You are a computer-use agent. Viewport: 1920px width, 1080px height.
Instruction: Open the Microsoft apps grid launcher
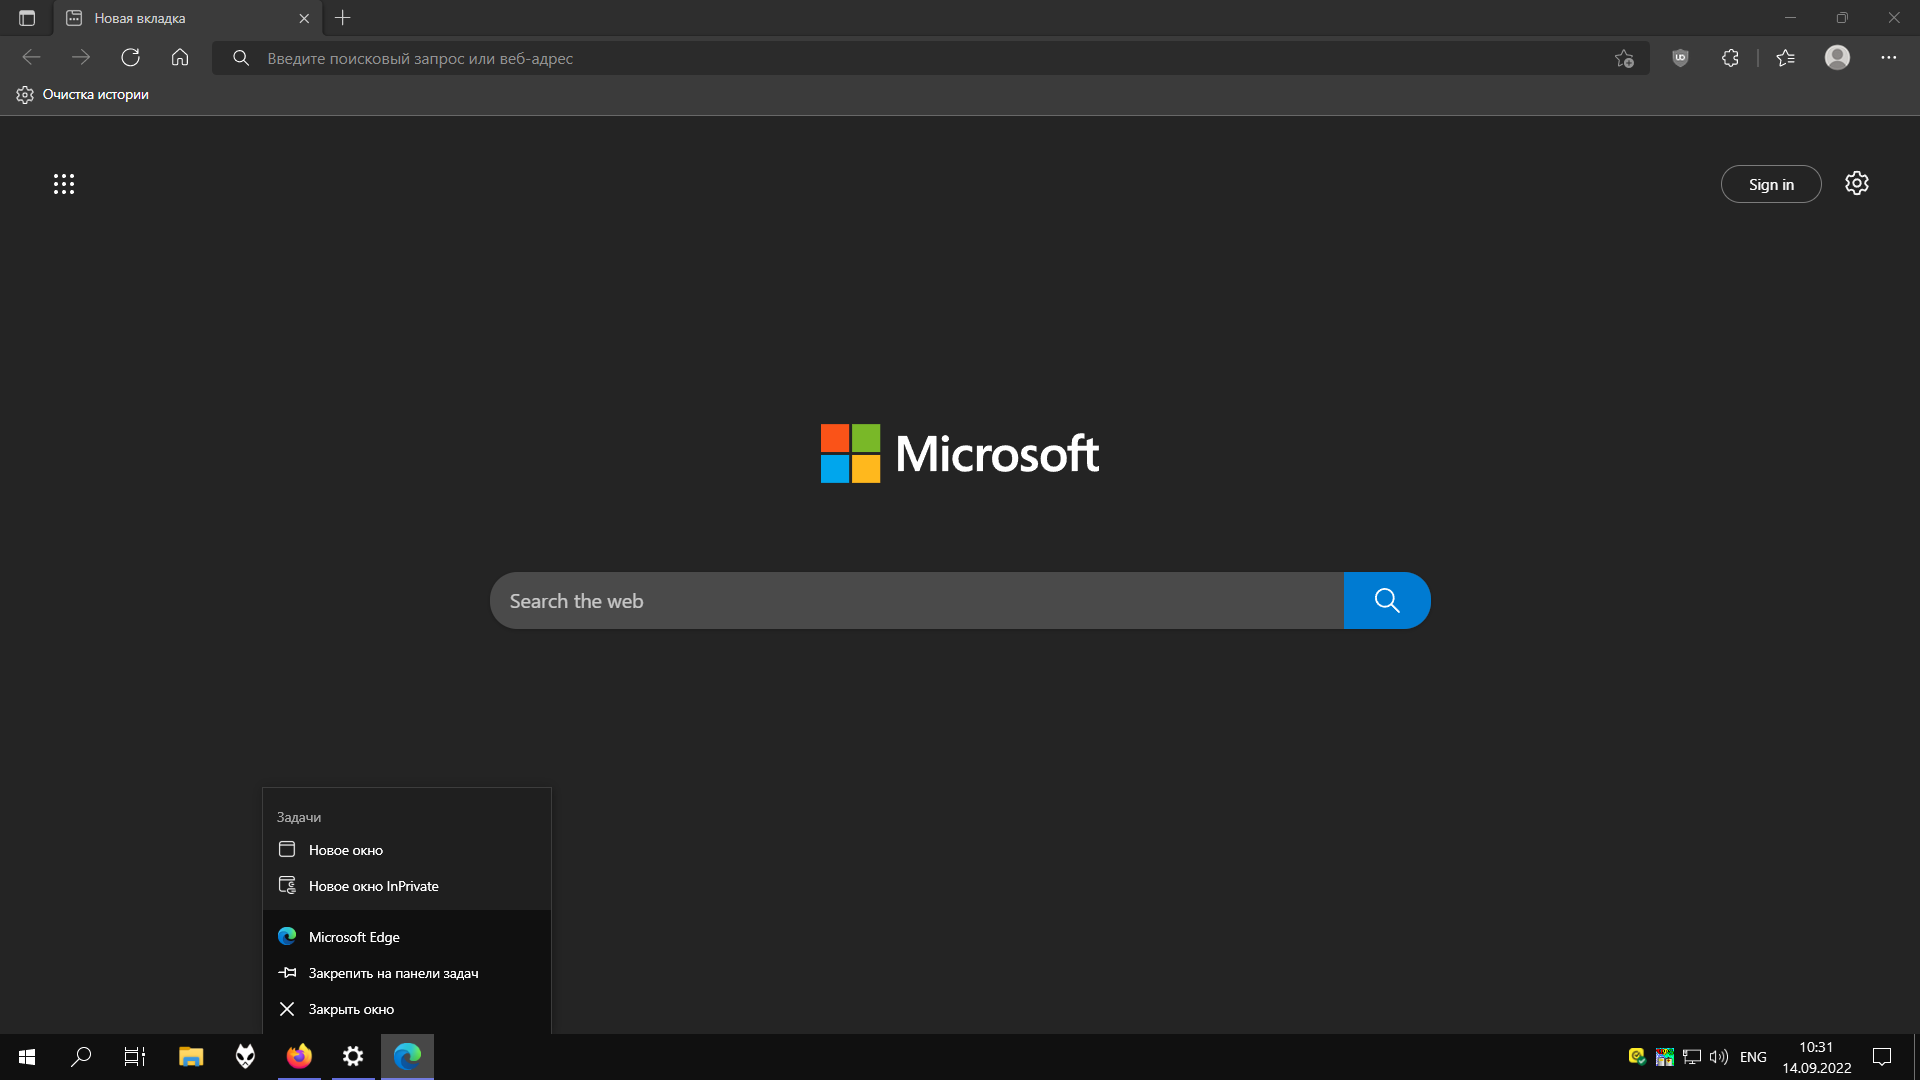pyautogui.click(x=64, y=184)
